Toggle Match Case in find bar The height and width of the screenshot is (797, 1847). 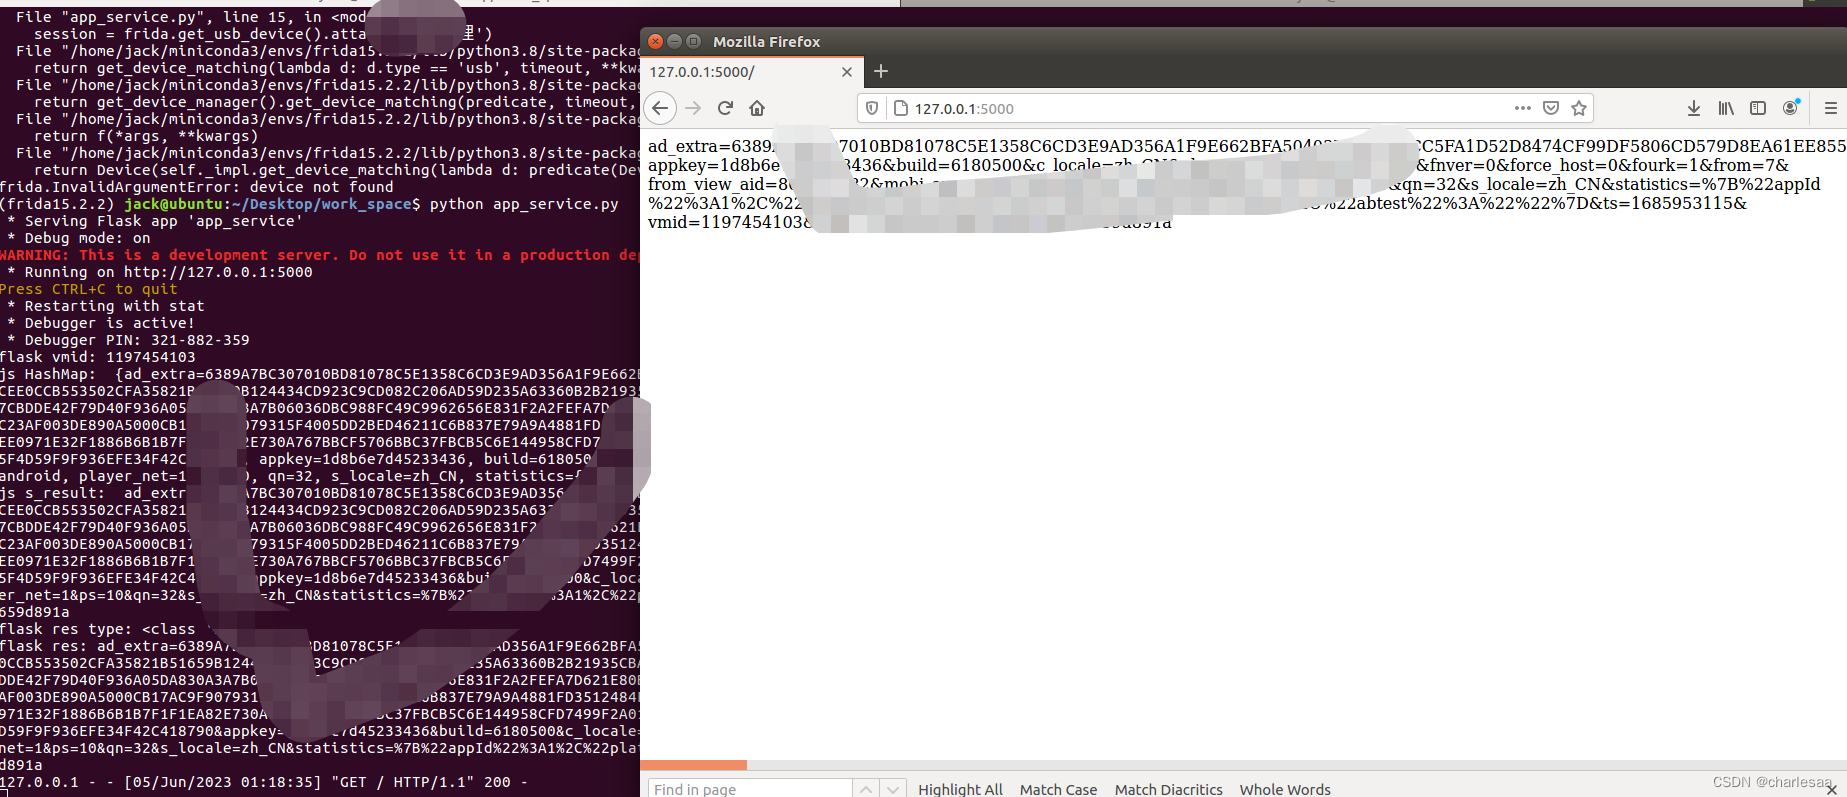[1058, 789]
